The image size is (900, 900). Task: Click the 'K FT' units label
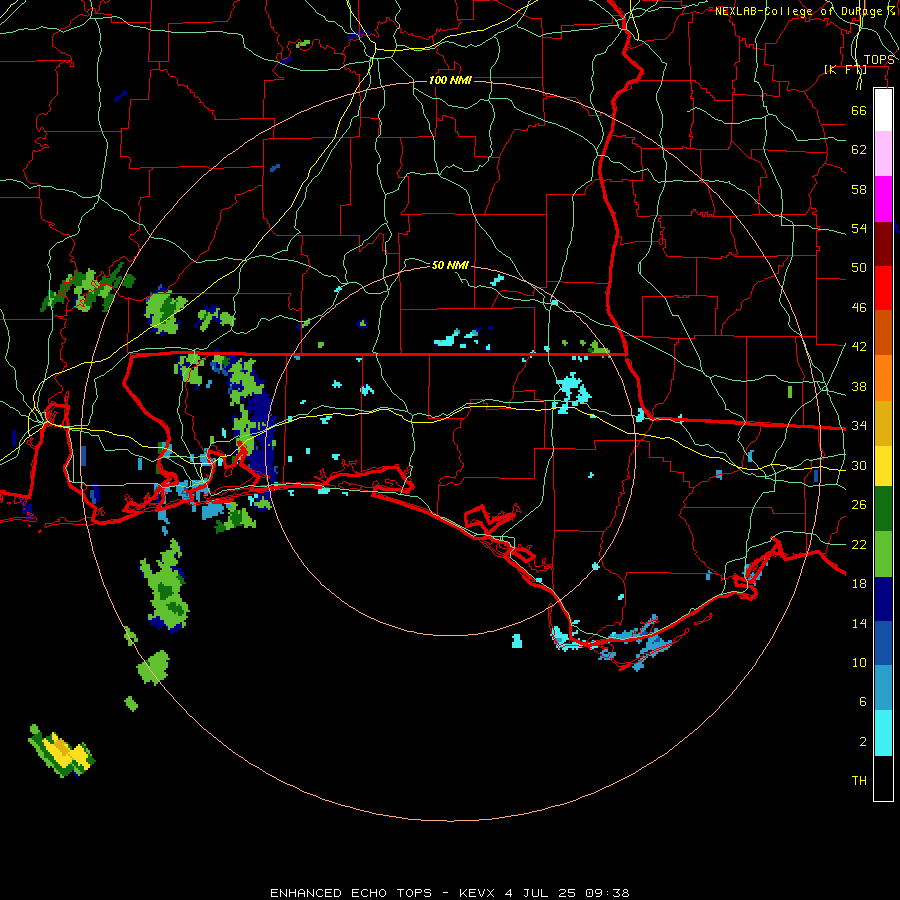(x=845, y=70)
